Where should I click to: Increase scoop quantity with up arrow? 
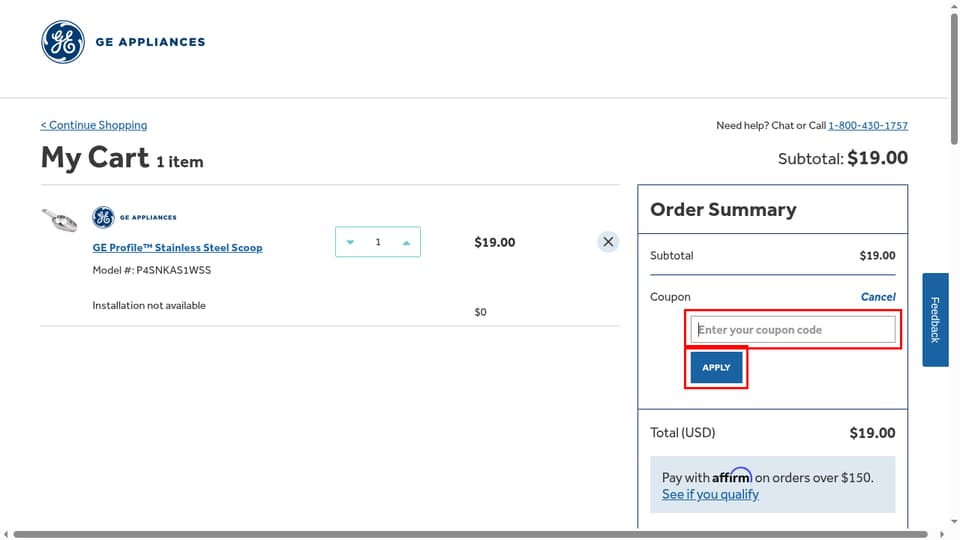tap(406, 242)
